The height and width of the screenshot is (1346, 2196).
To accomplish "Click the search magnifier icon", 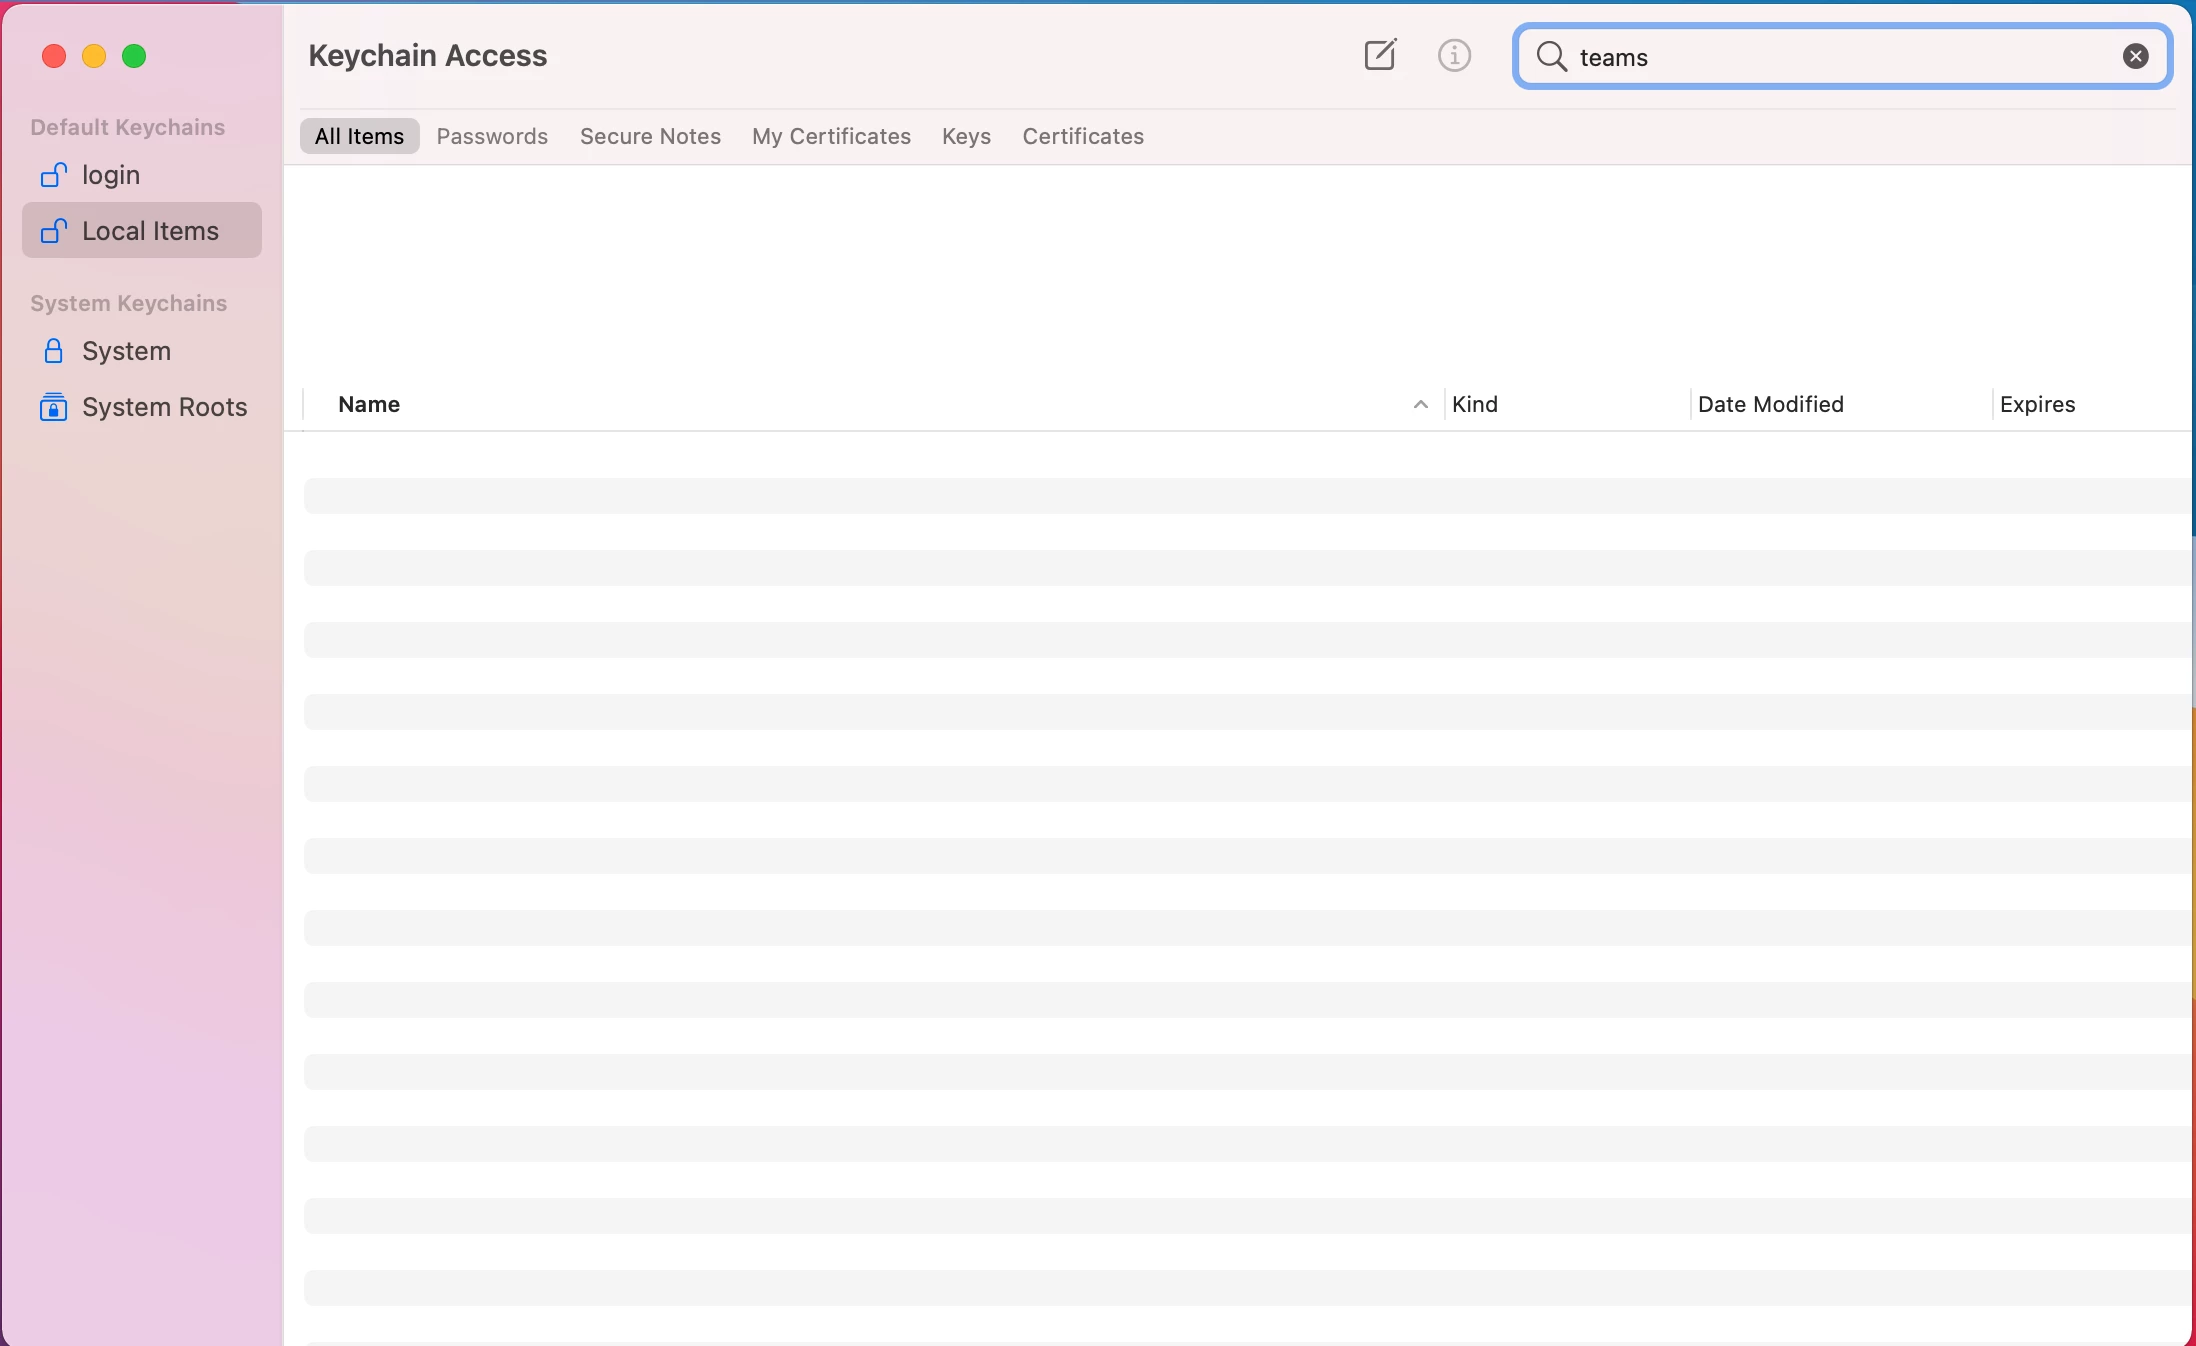I will click(1551, 56).
